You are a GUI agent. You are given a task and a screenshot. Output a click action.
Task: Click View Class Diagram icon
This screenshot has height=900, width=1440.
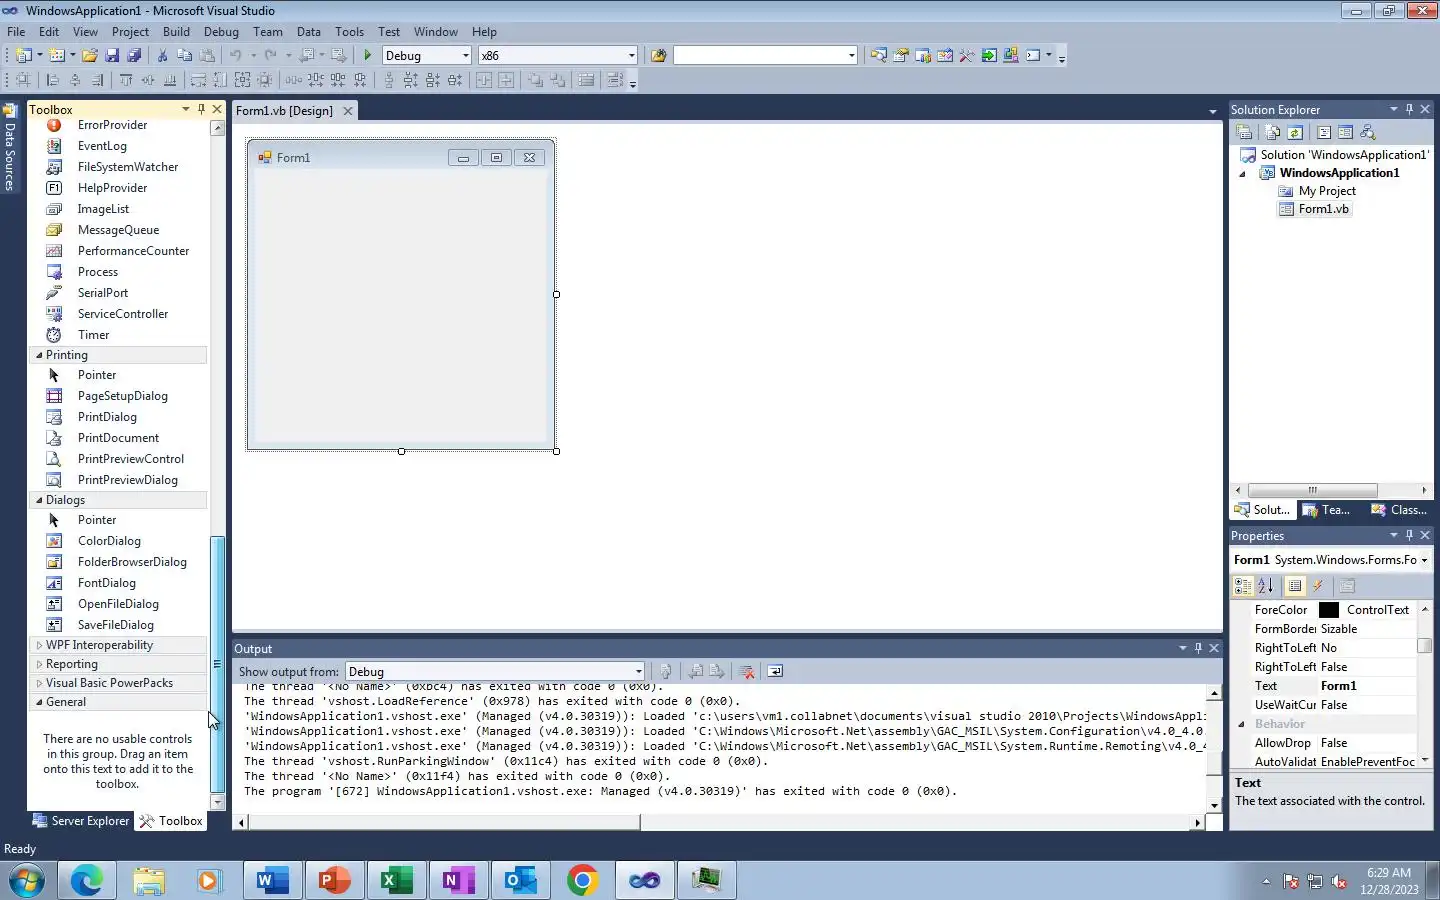coord(1368,132)
